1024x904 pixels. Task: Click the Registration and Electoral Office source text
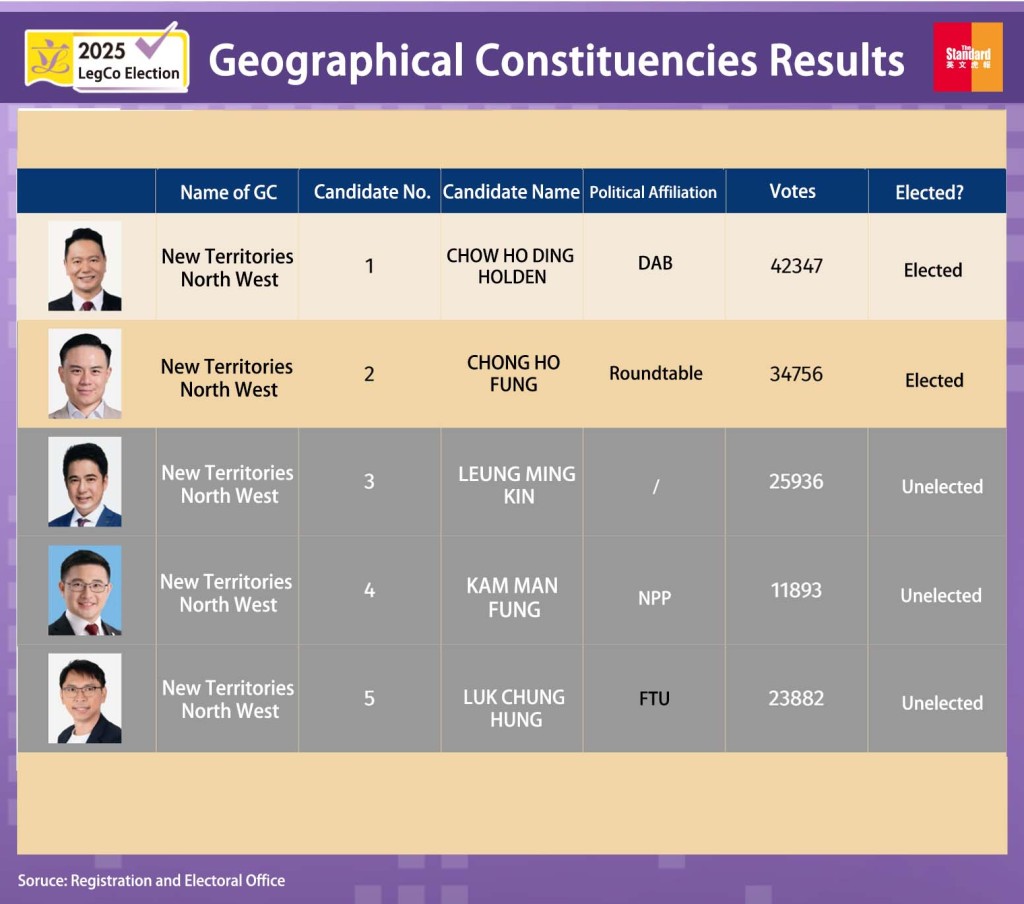(x=151, y=880)
